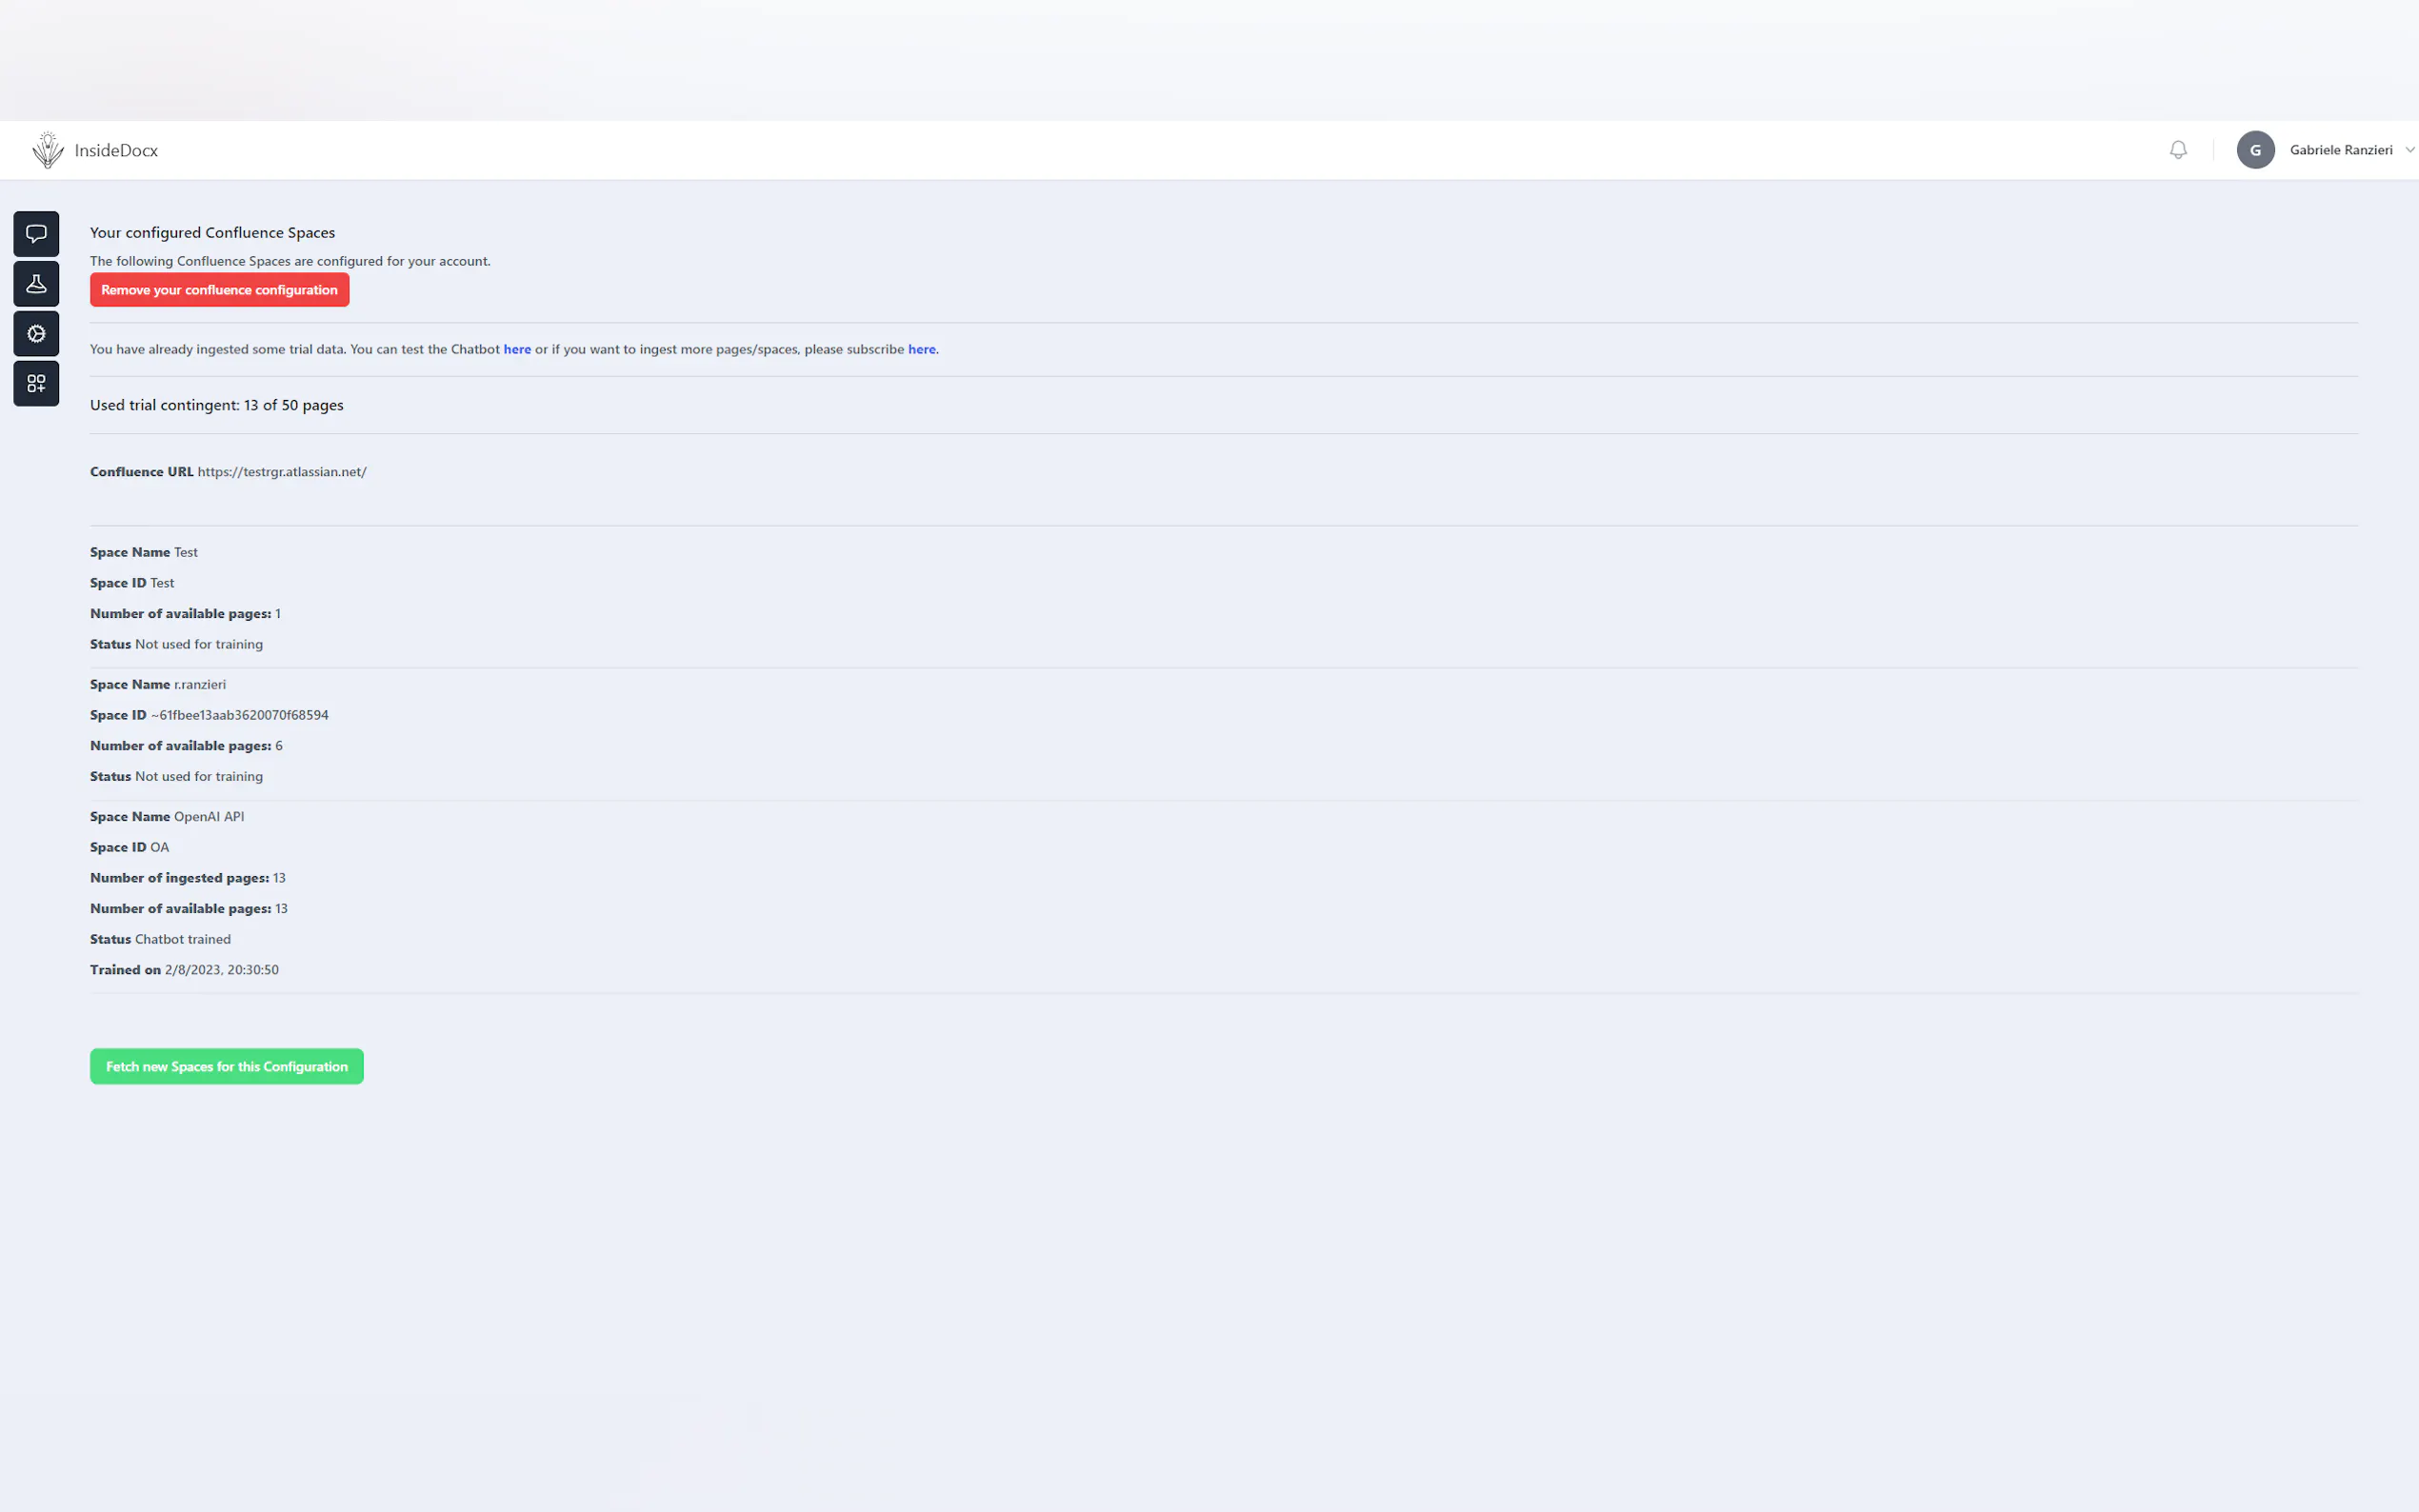
Task: Click the InsideDocx brand name text
Action: tap(116, 150)
